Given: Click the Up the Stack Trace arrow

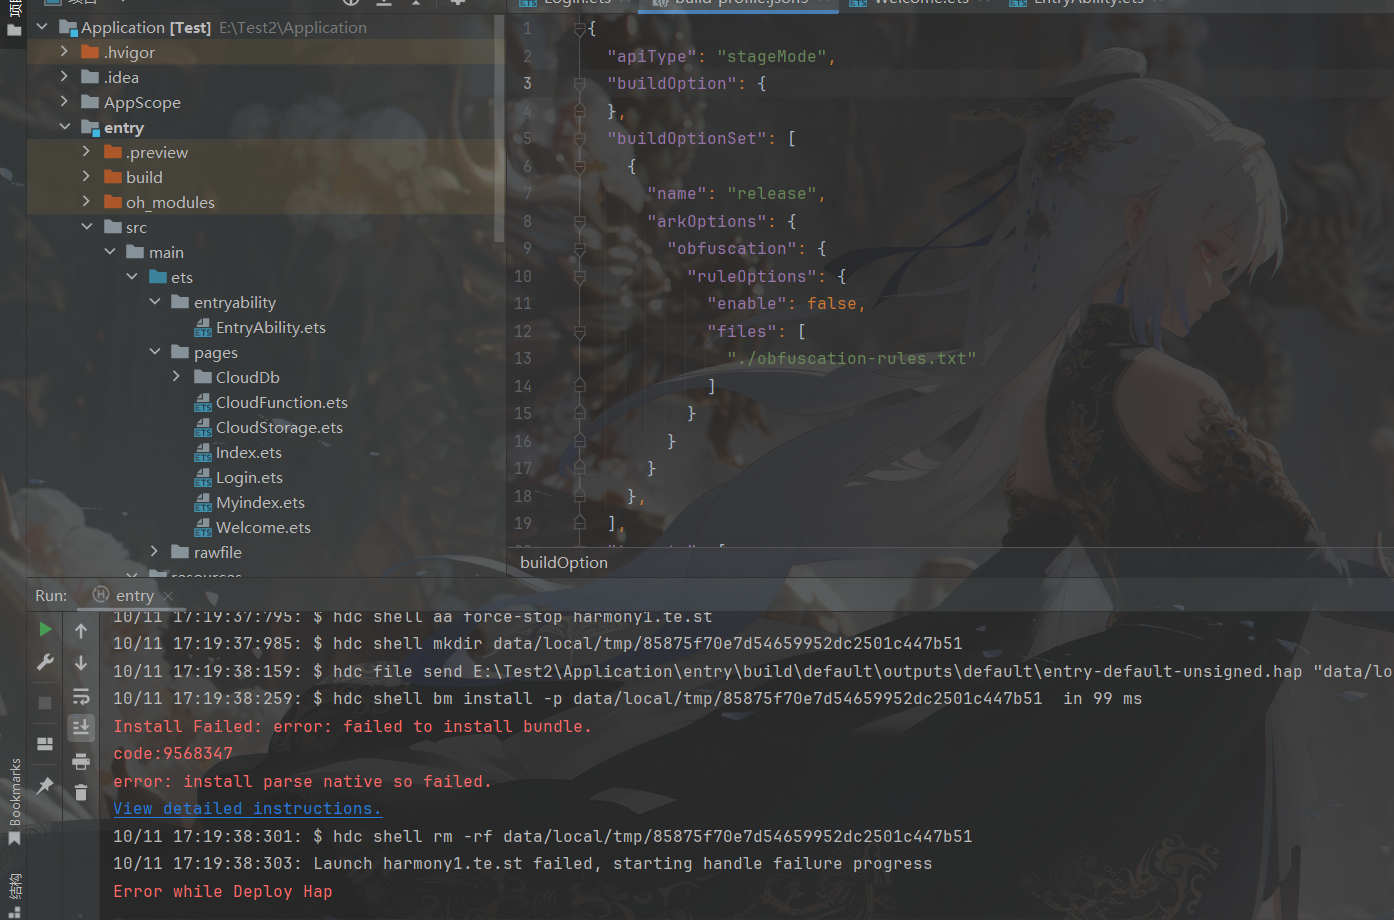Looking at the screenshot, I should 81,630.
